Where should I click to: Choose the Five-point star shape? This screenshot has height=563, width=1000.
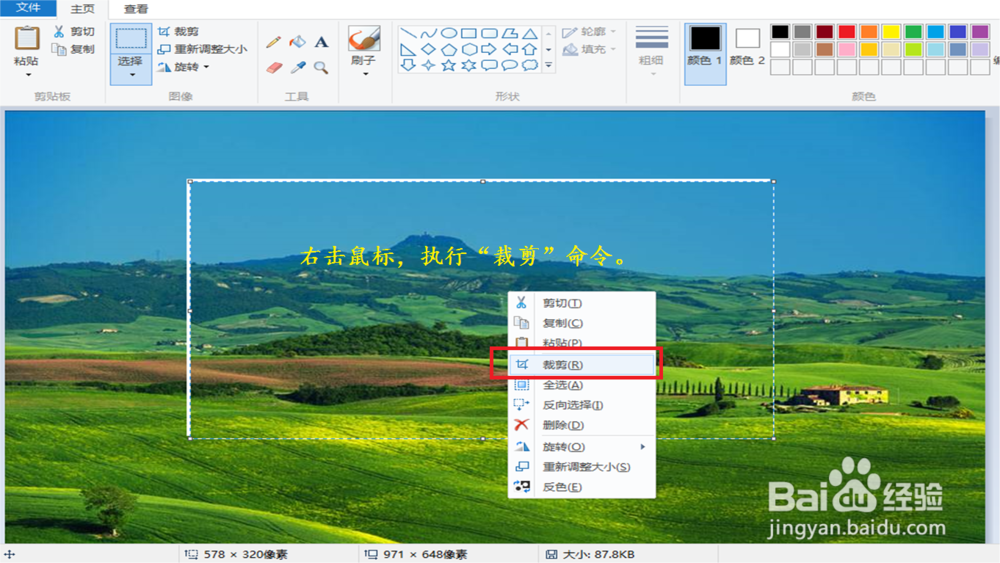pyautogui.click(x=449, y=65)
